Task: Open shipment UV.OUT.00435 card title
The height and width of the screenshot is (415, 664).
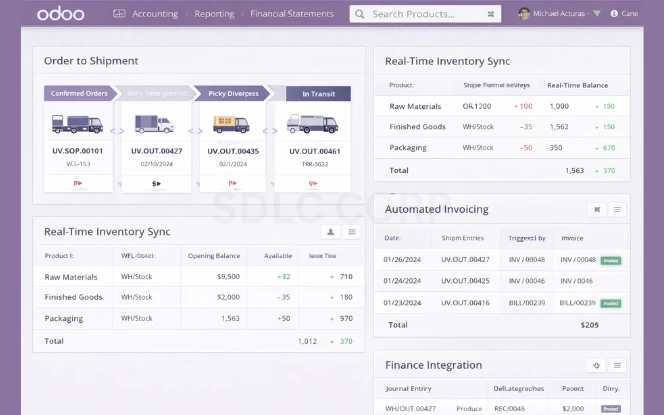Action: pyautogui.click(x=233, y=151)
